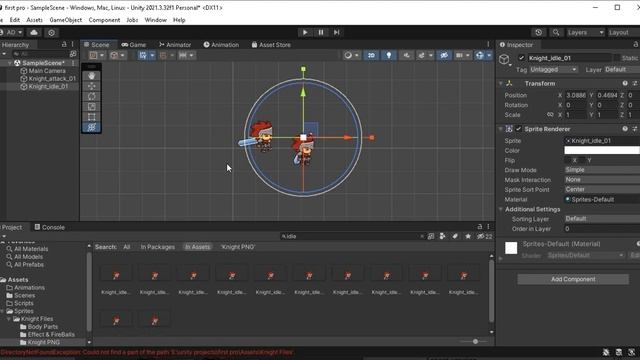Open the Layers dropdown in top toolbar
640x360 pixels.
pos(585,32)
